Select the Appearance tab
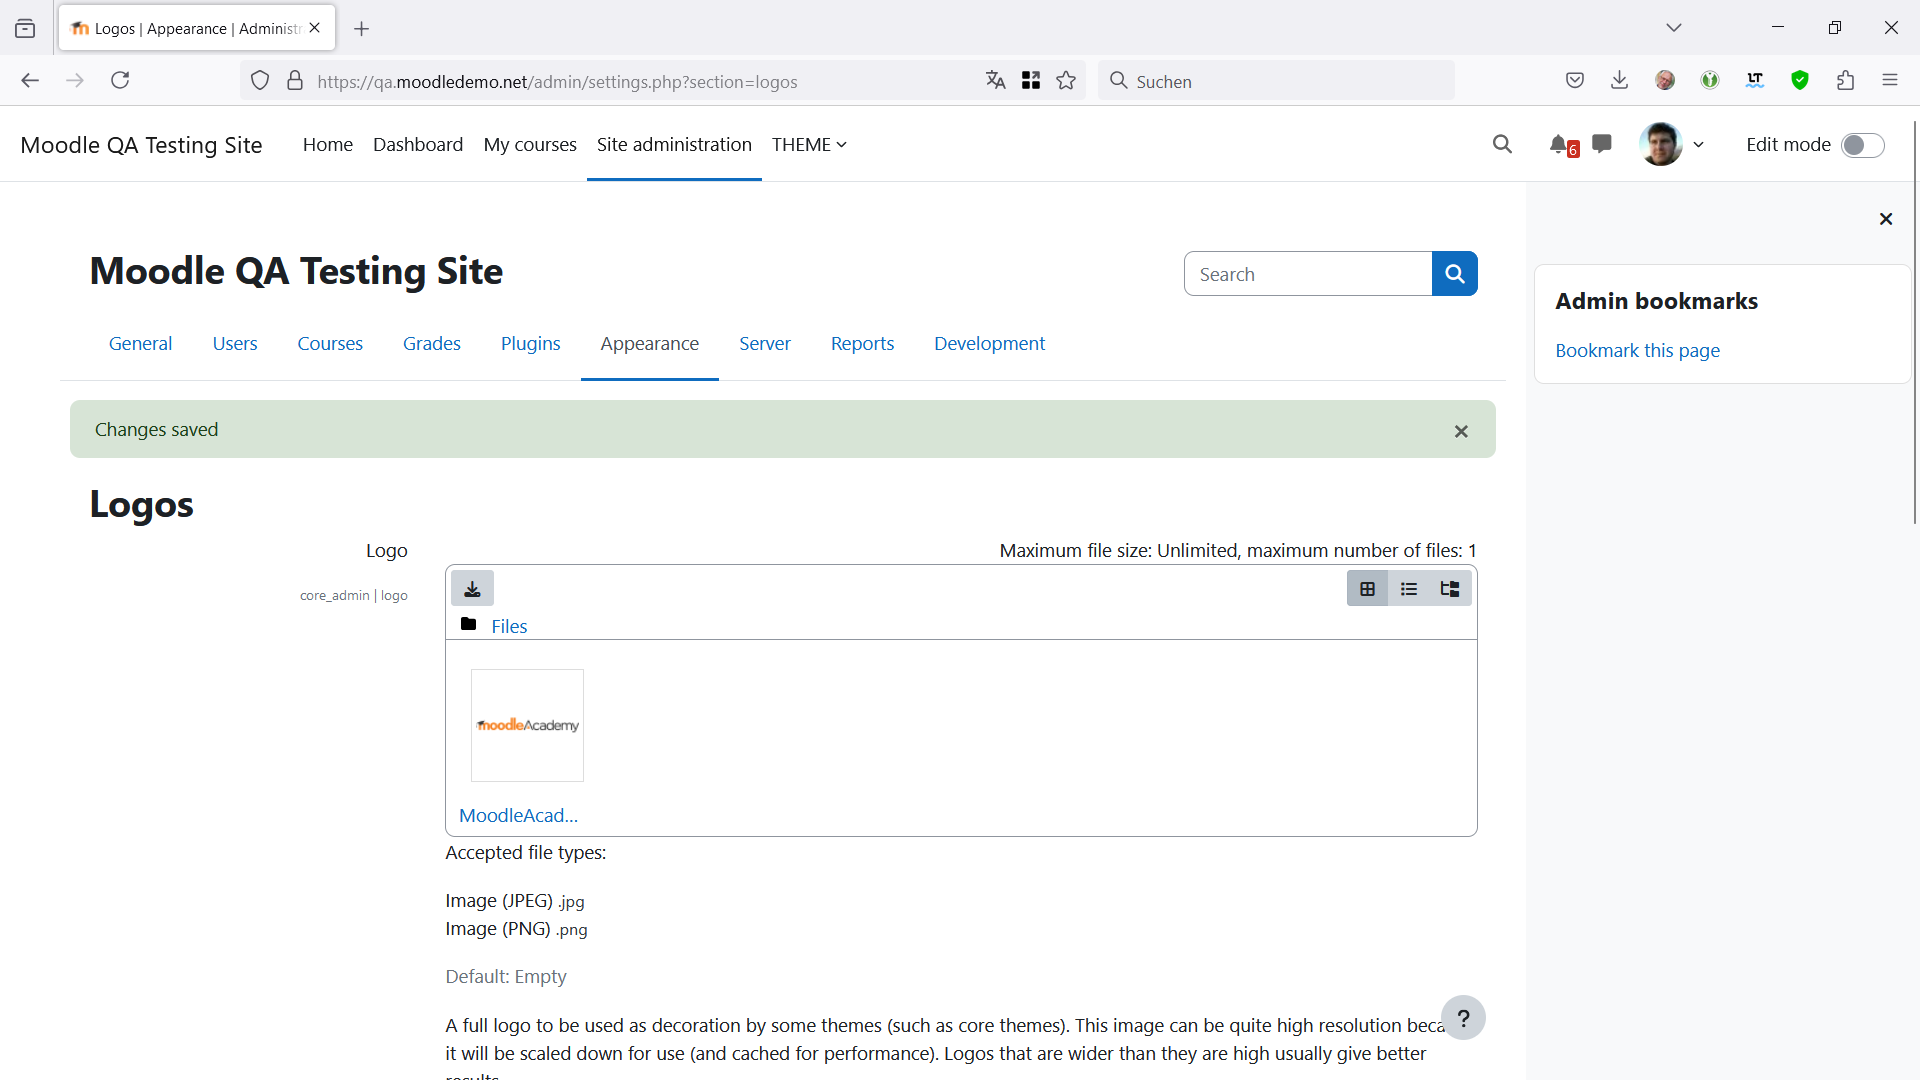 coord(650,343)
